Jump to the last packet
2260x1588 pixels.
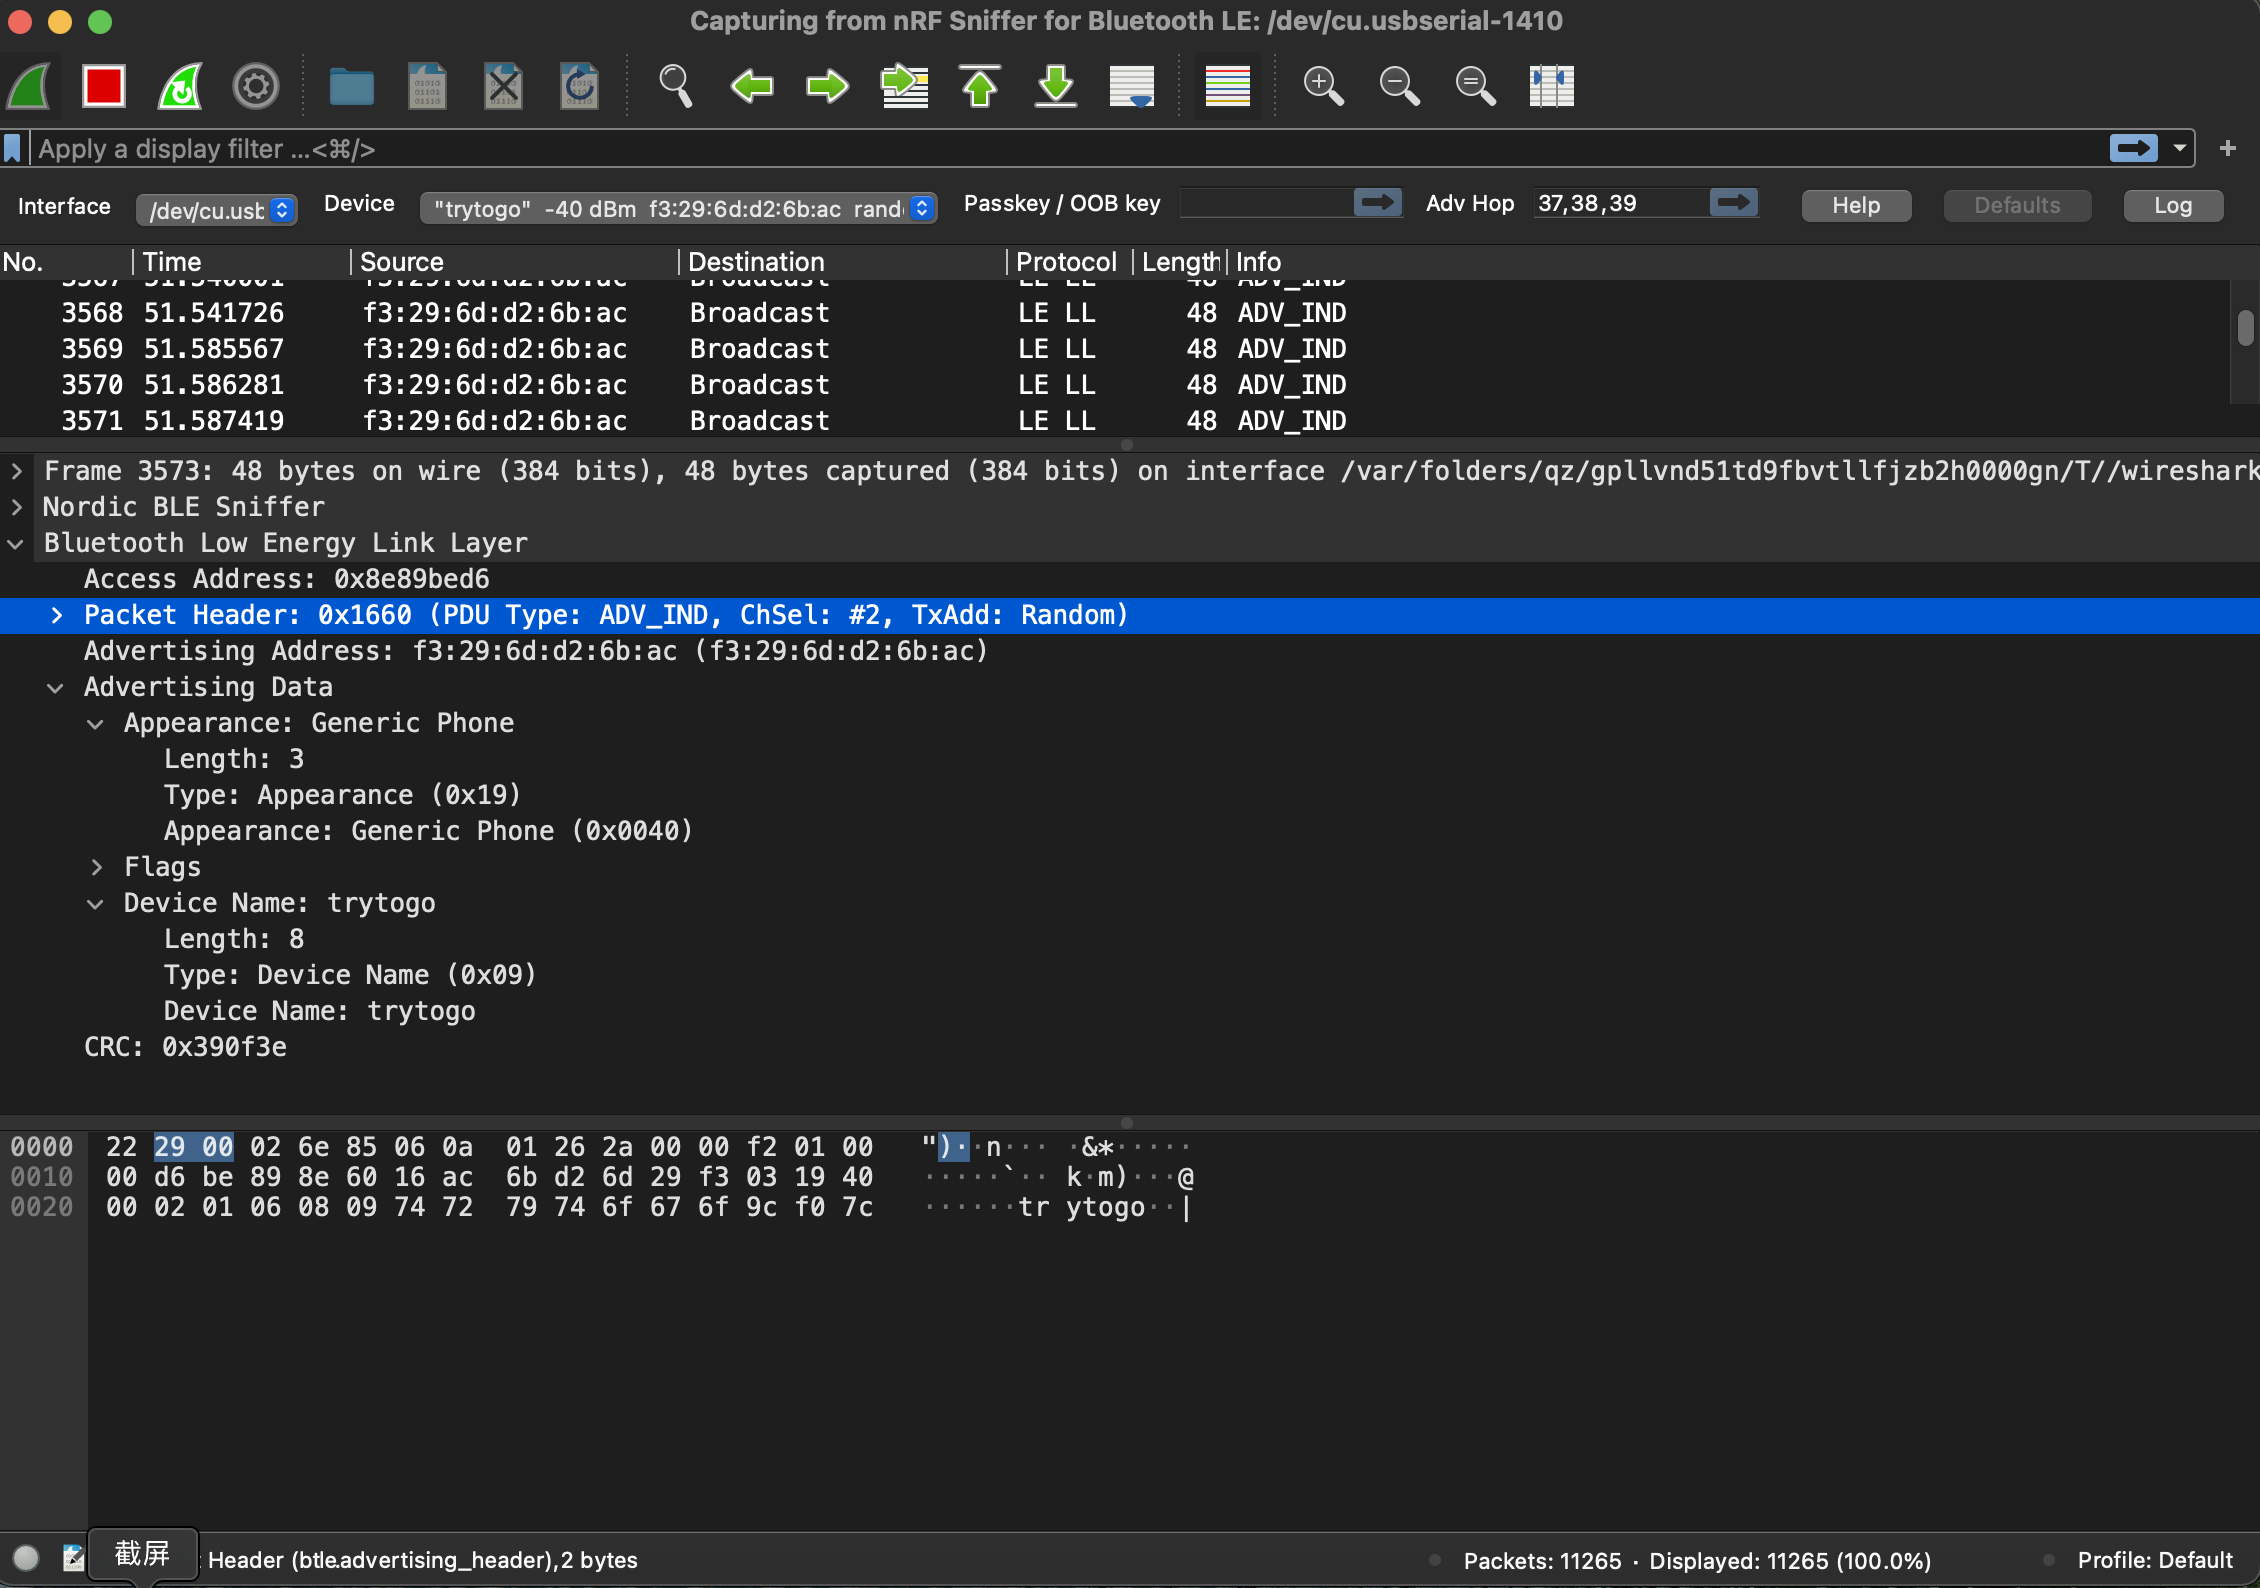(1056, 87)
